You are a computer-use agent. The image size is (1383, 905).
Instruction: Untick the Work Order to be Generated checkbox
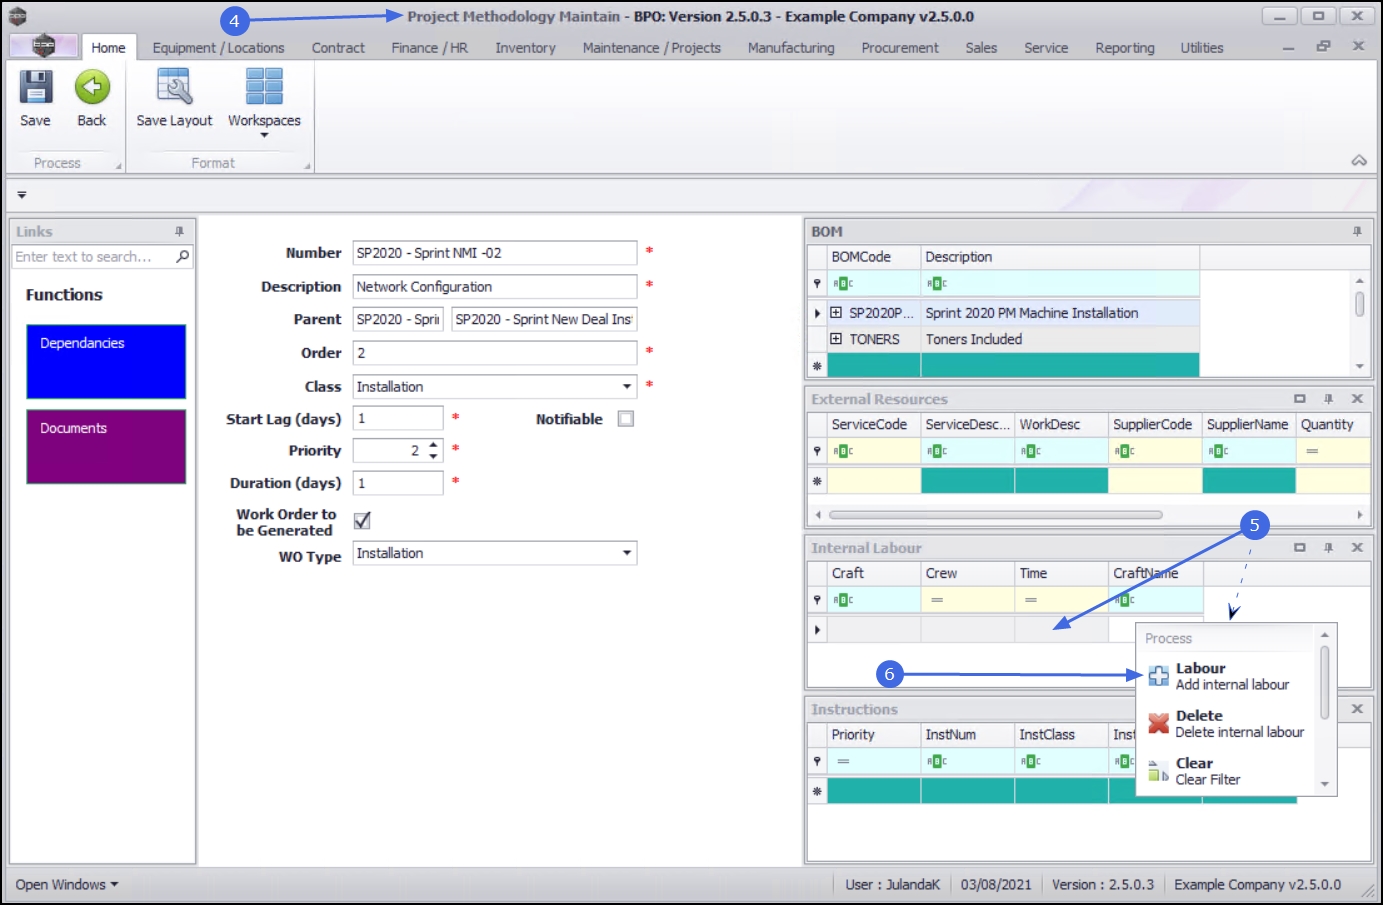pyautogui.click(x=362, y=521)
